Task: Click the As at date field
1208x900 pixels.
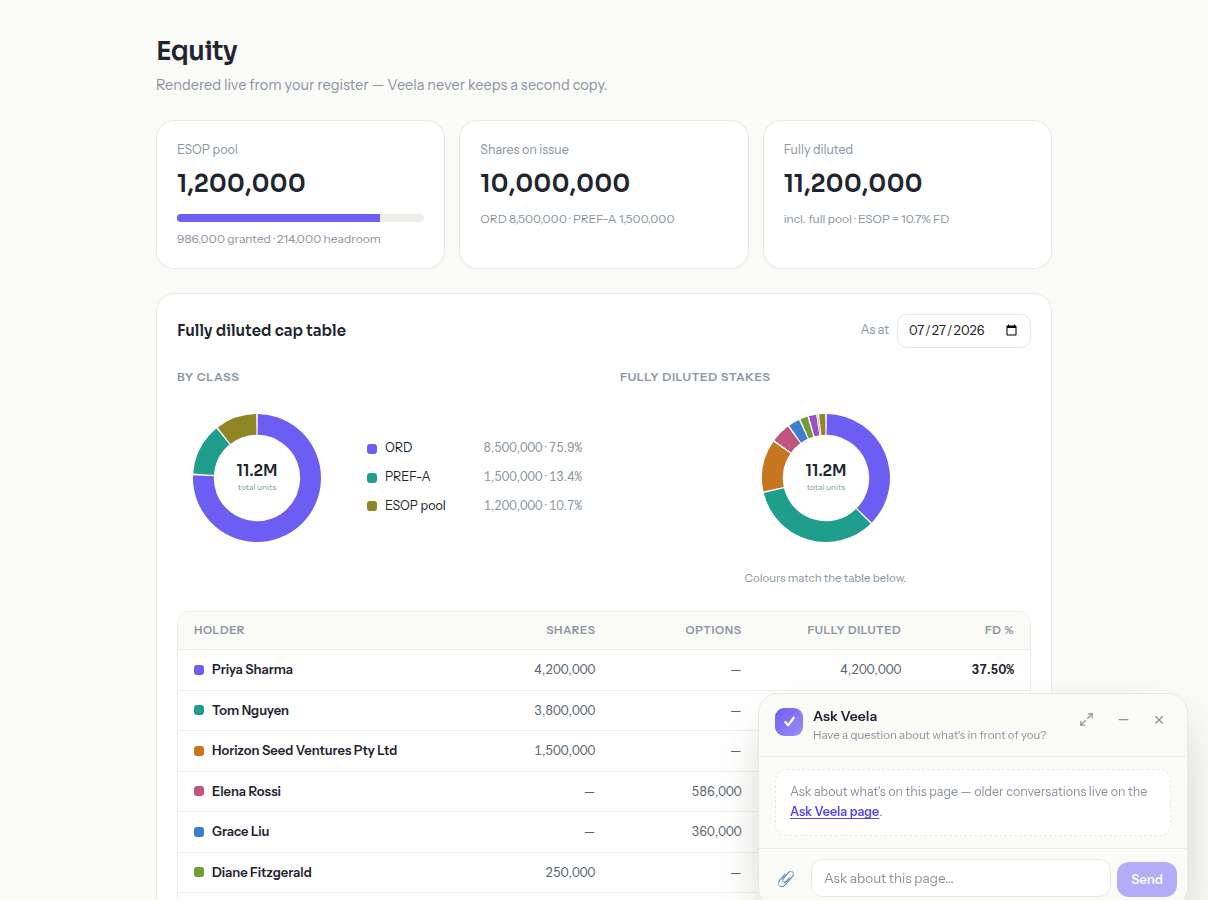Action: 963,330
